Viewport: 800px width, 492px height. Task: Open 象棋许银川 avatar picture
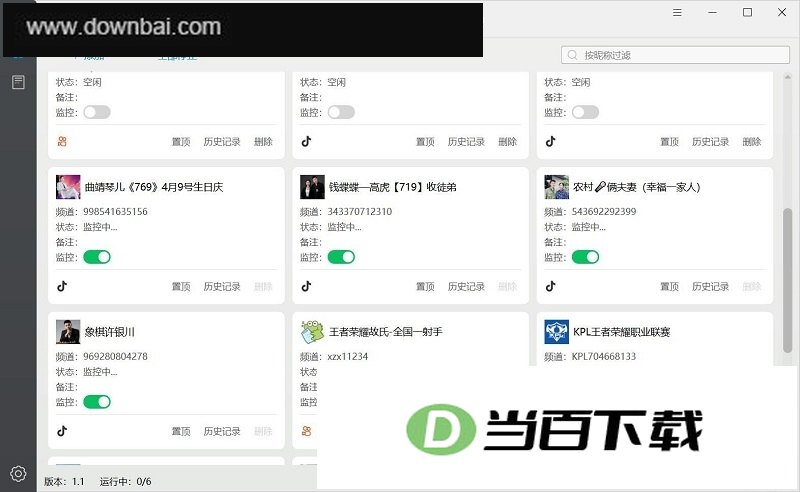(68, 332)
